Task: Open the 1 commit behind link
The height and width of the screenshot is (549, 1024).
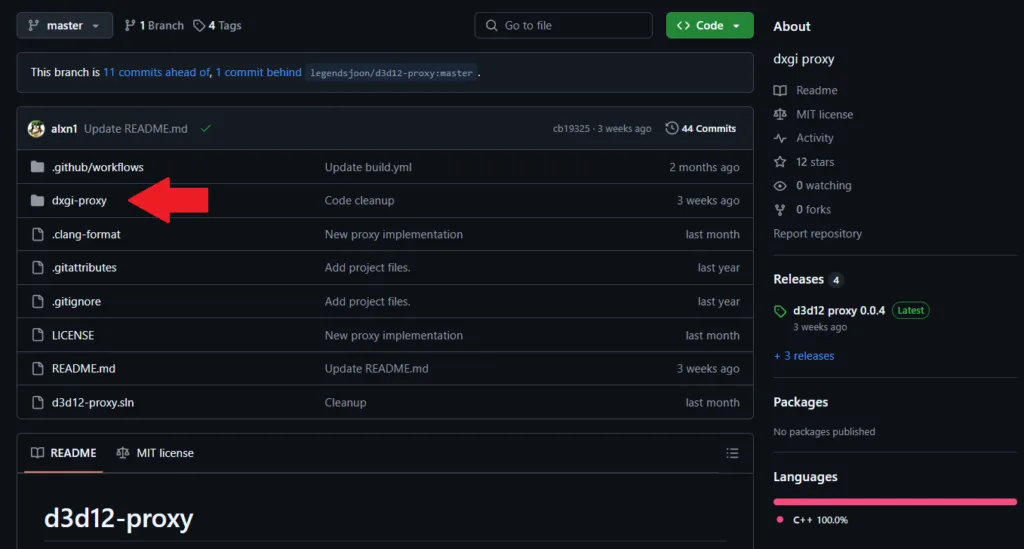Action: (258, 73)
